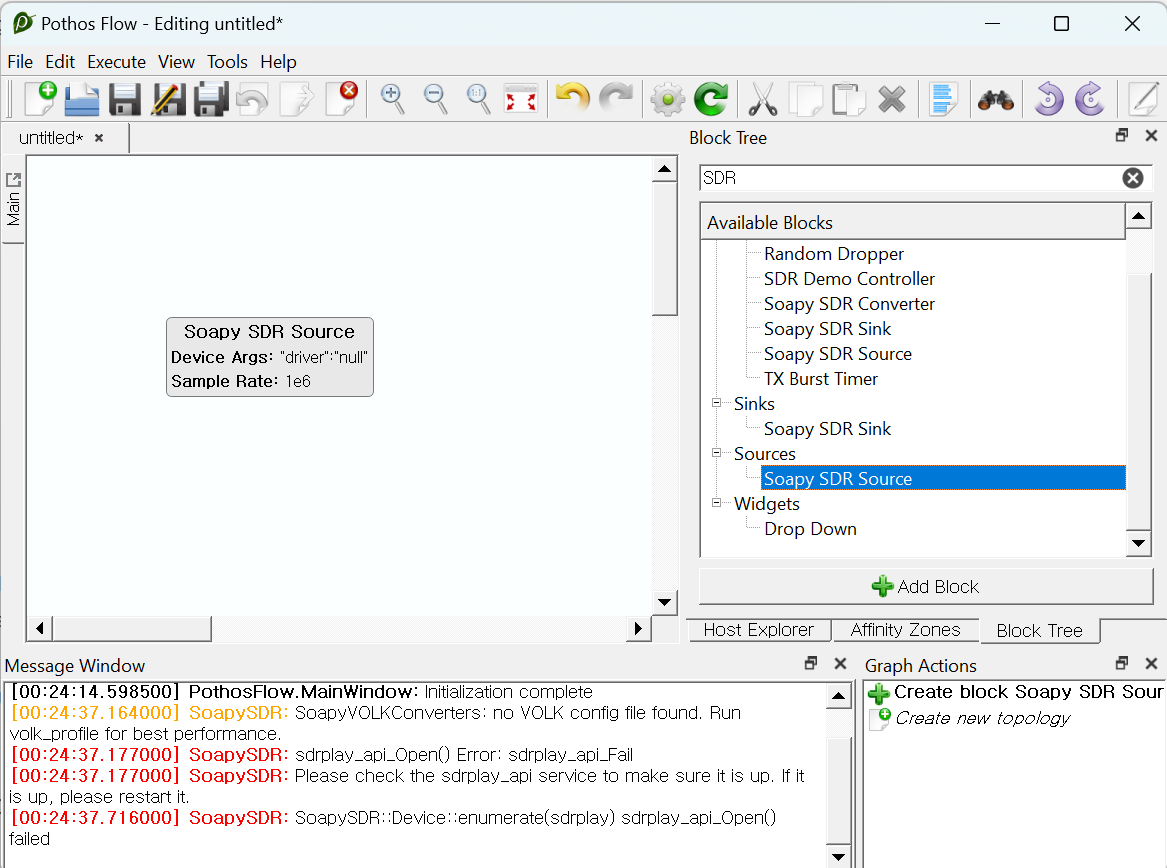
Task: Click the gear with green dot icon
Action: 668,99
